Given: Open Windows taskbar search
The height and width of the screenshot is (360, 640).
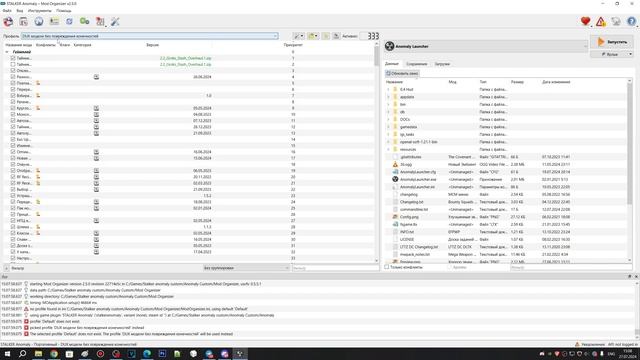Looking at the screenshot, I should (22, 354).
